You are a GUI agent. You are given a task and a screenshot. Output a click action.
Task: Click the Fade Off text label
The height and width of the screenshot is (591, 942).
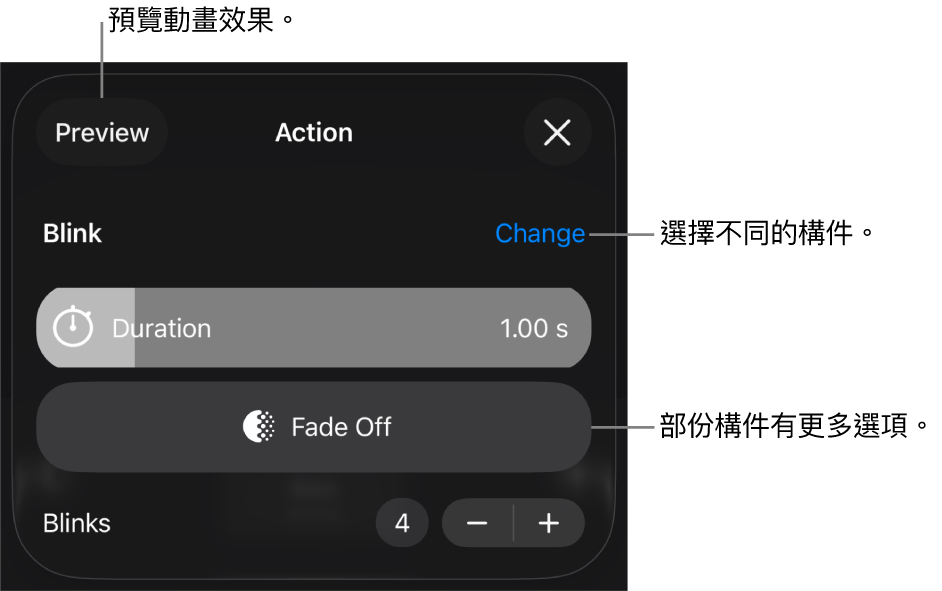pyautogui.click(x=341, y=427)
